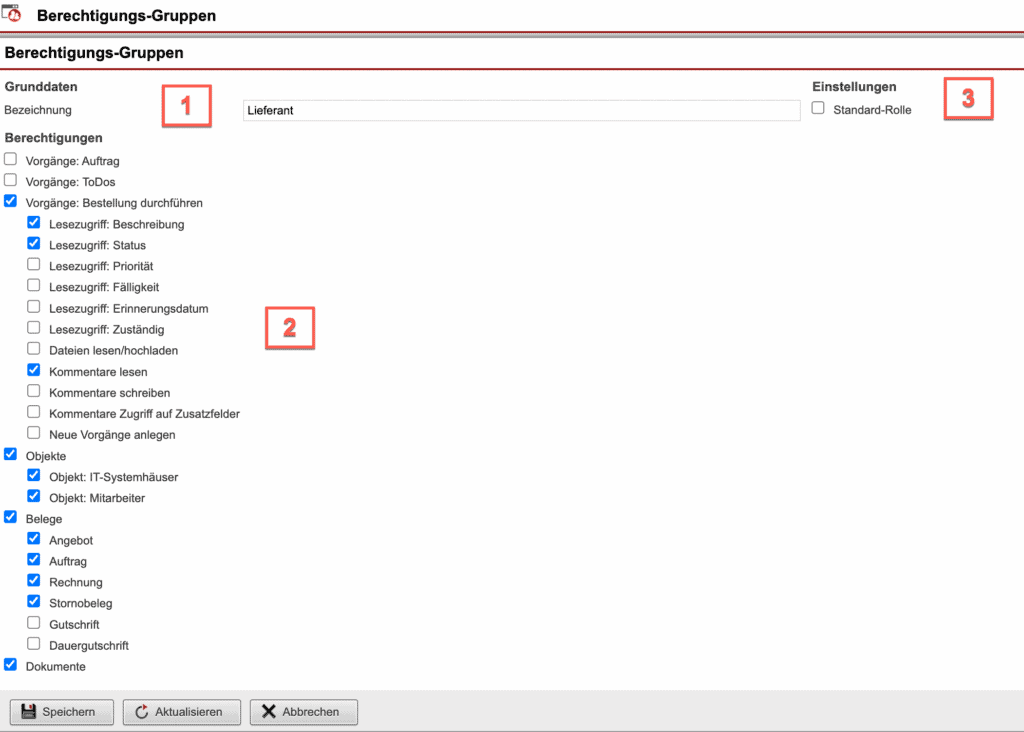
Task: Enable Vorgänge: ToDos permission
Action: pos(10,181)
